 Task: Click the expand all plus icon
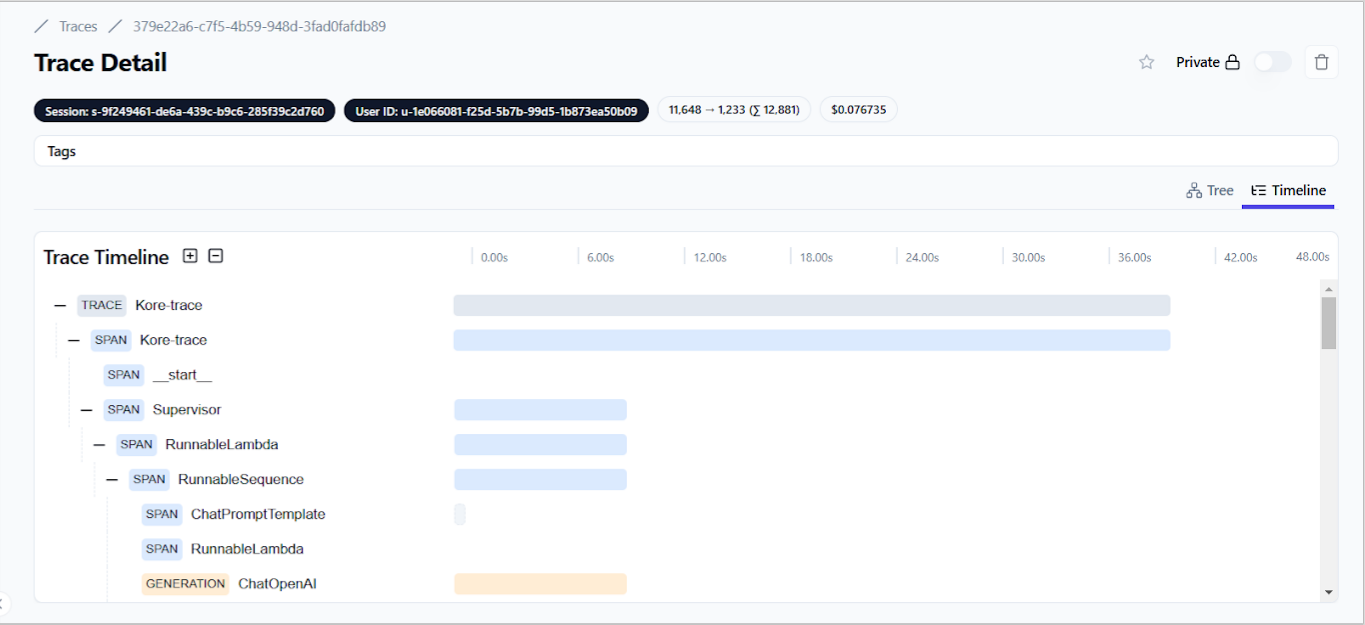(x=190, y=256)
